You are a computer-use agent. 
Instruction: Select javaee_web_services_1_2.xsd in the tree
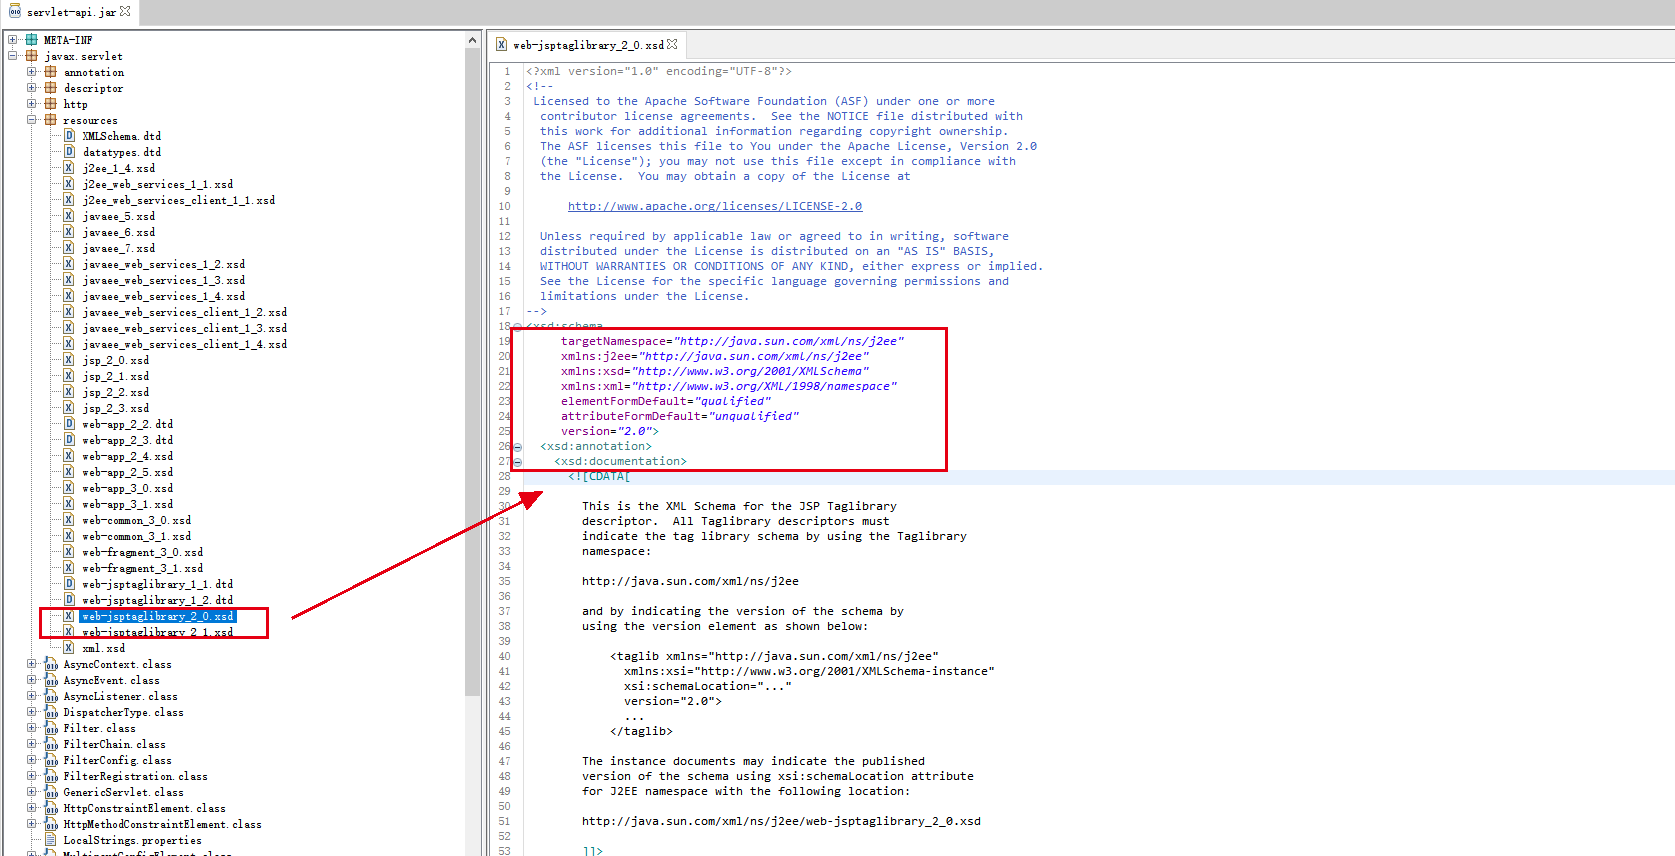164,264
